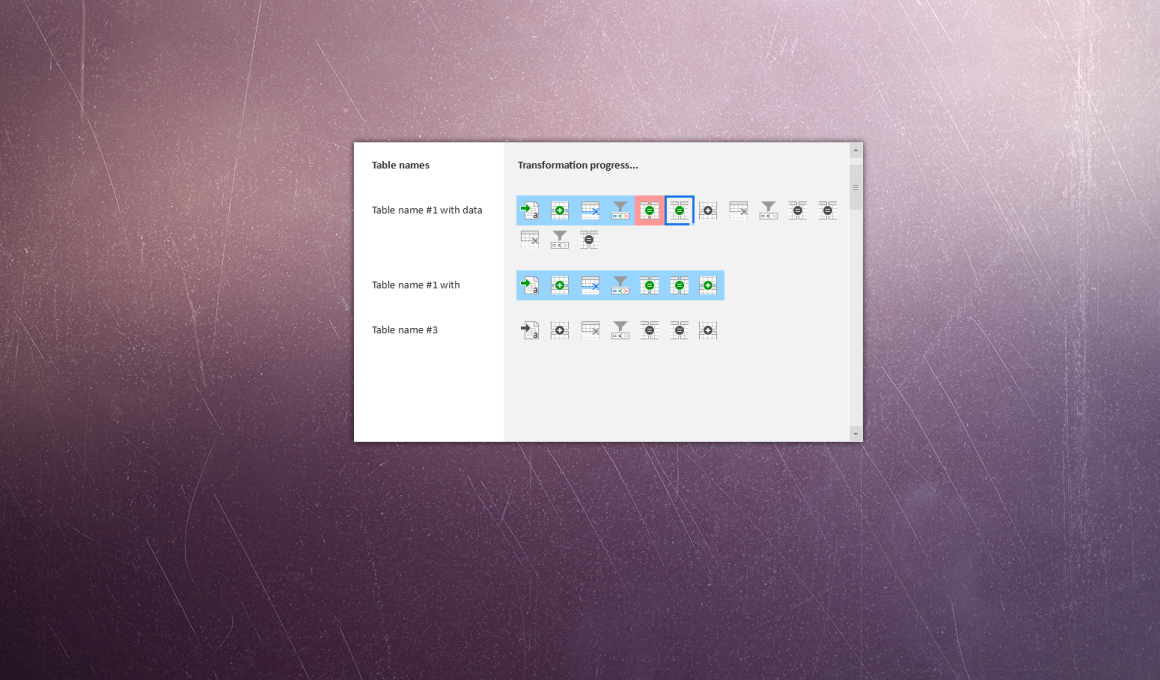This screenshot has width=1160, height=680.
Task: Click the blue-outlined selected transformation step
Action: (x=678, y=210)
